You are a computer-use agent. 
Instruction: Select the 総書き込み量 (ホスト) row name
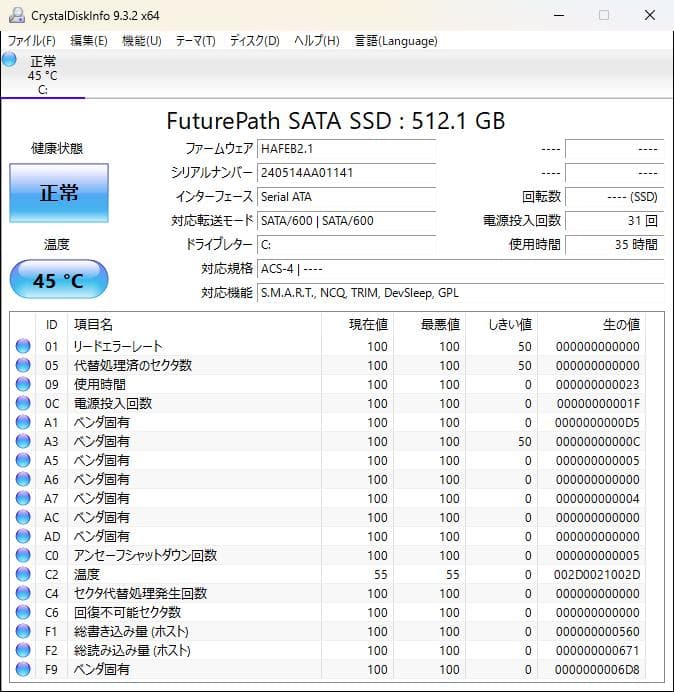coord(131,632)
